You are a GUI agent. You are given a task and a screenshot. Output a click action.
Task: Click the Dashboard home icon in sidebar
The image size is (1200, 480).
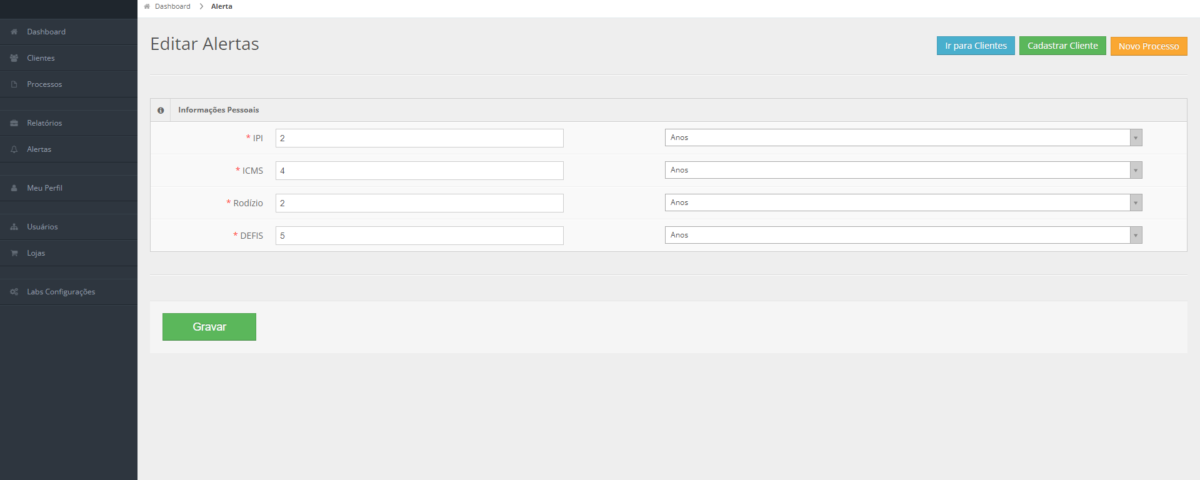pyautogui.click(x=14, y=32)
